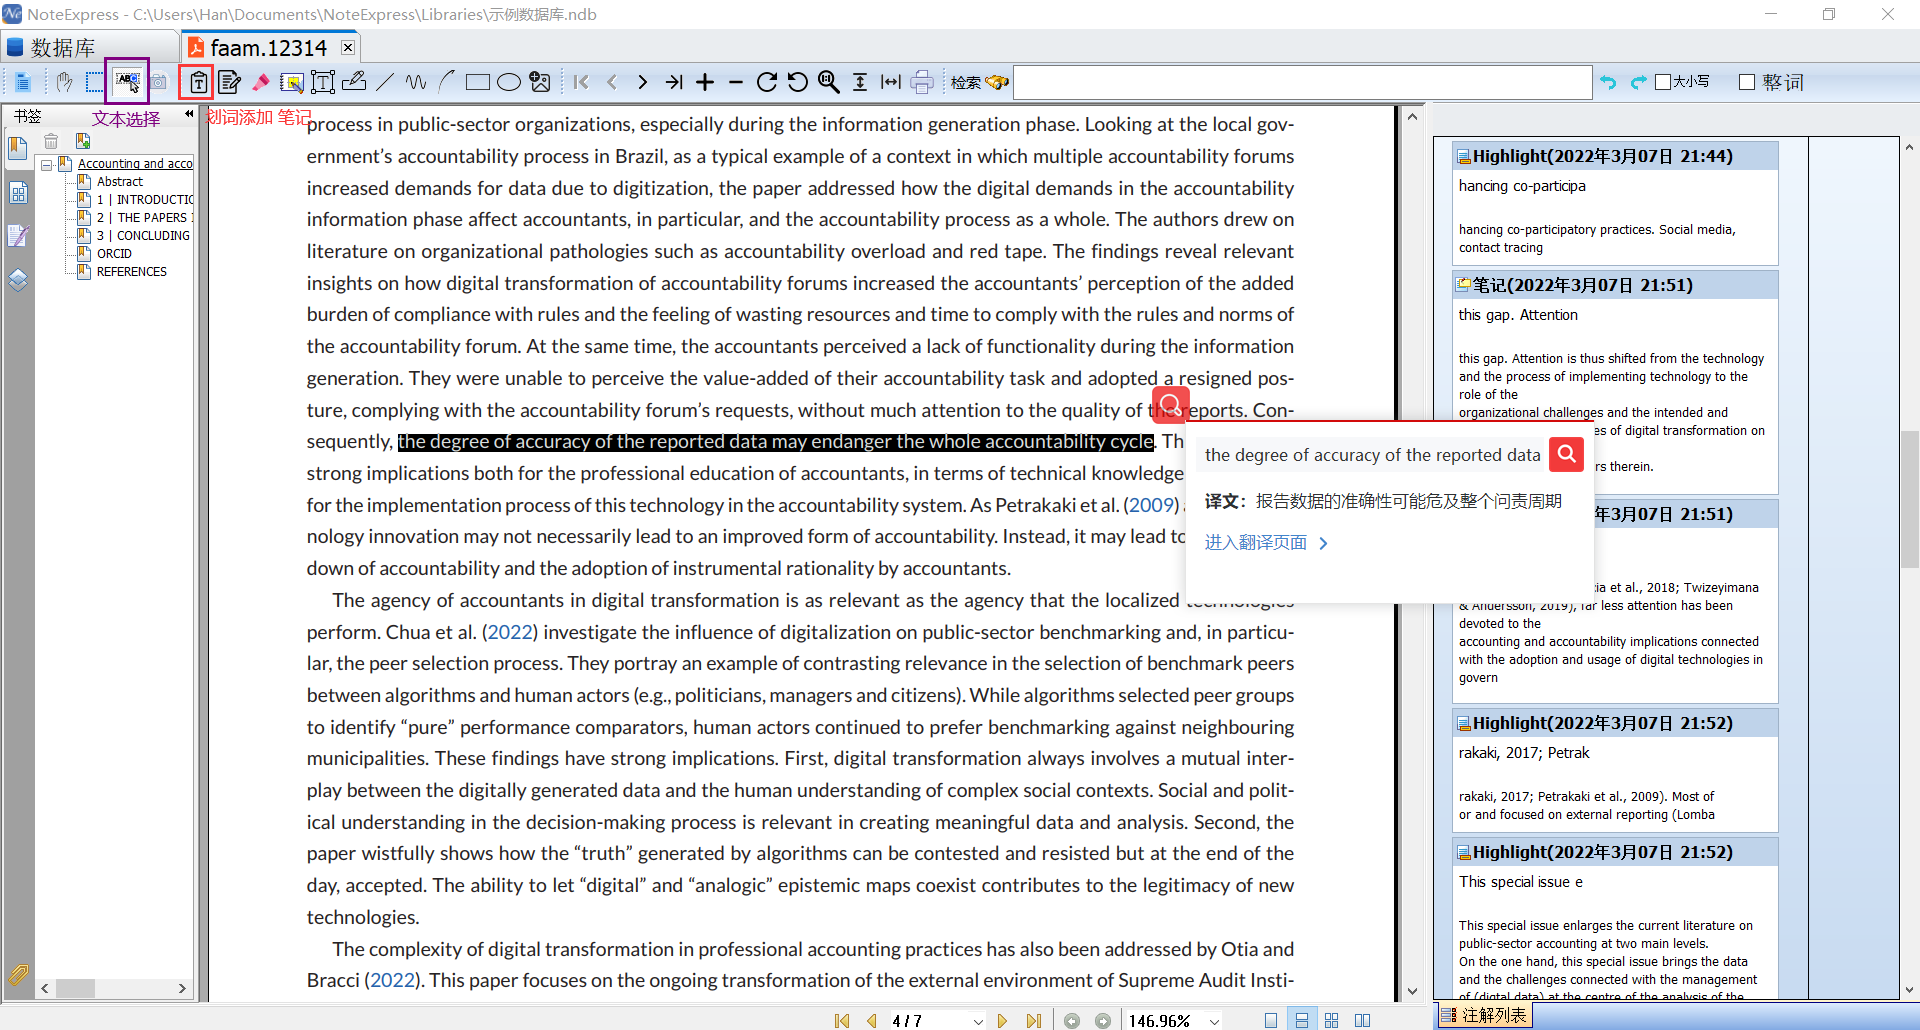The height and width of the screenshot is (1030, 1920).
Task: Zoom out with the minus icon
Action: [736, 82]
